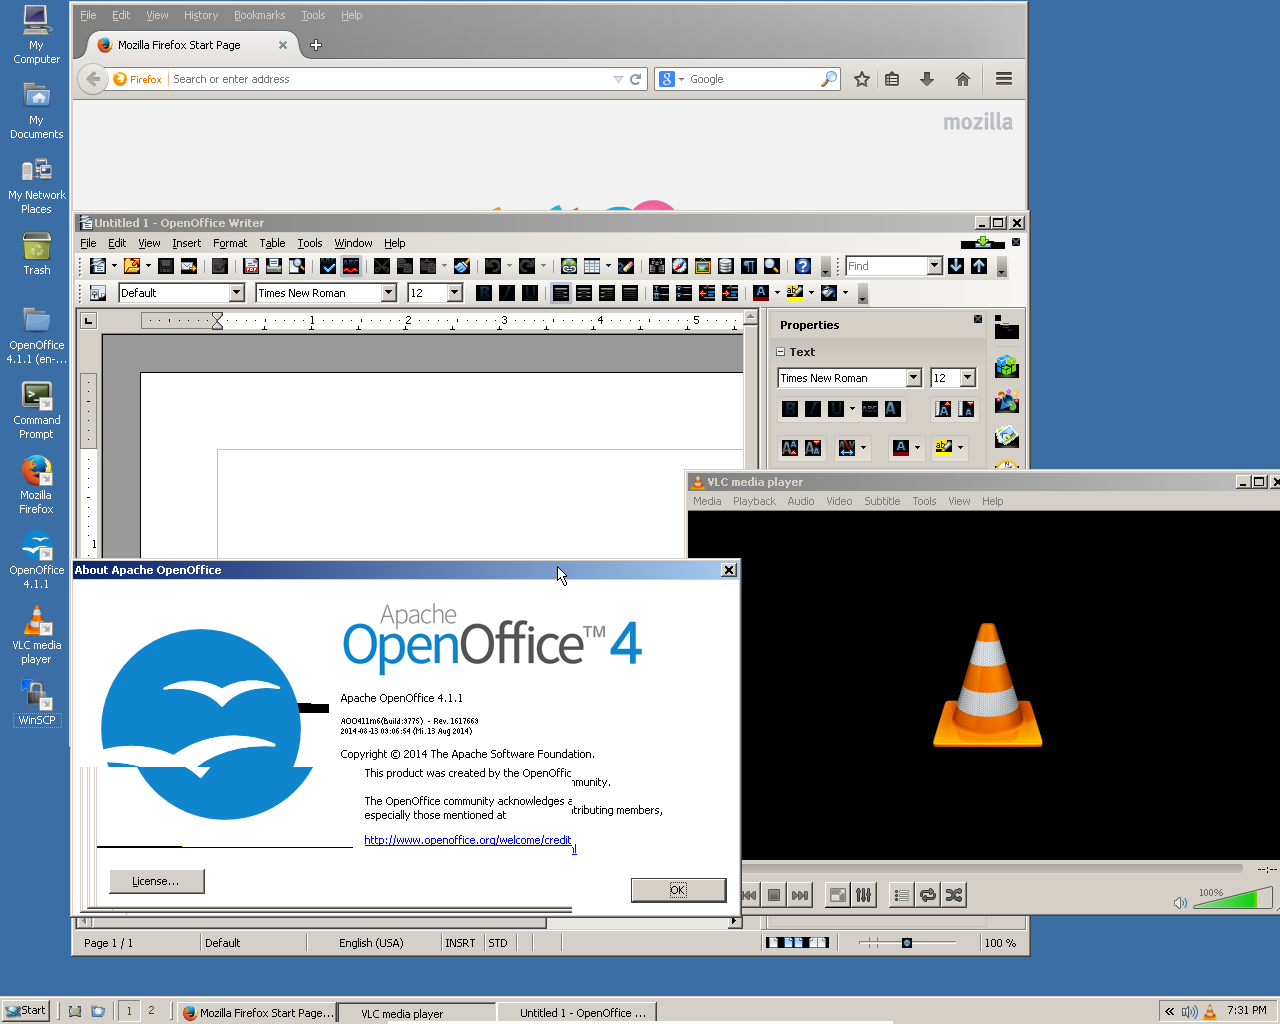Open VLC Playback menu
The image size is (1280, 1024).
click(754, 502)
